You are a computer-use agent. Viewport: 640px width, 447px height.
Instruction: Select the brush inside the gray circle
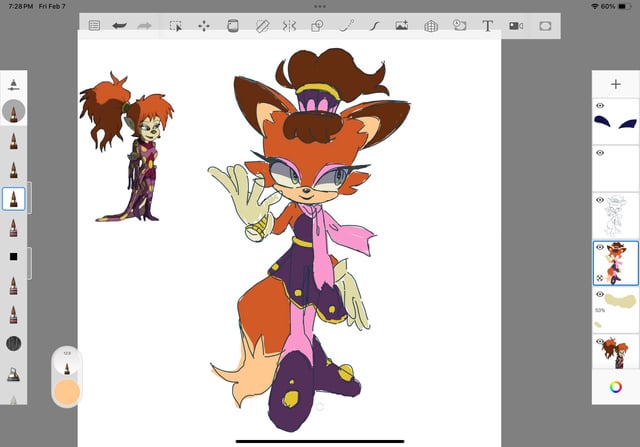(x=13, y=111)
